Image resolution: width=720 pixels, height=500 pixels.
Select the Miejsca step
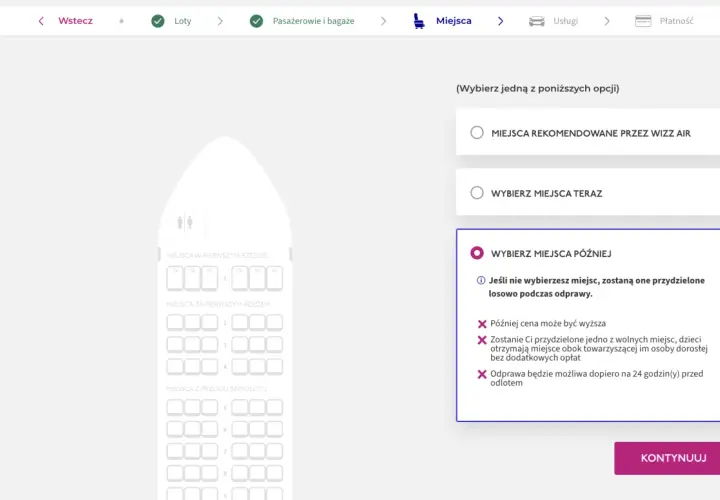coord(454,21)
